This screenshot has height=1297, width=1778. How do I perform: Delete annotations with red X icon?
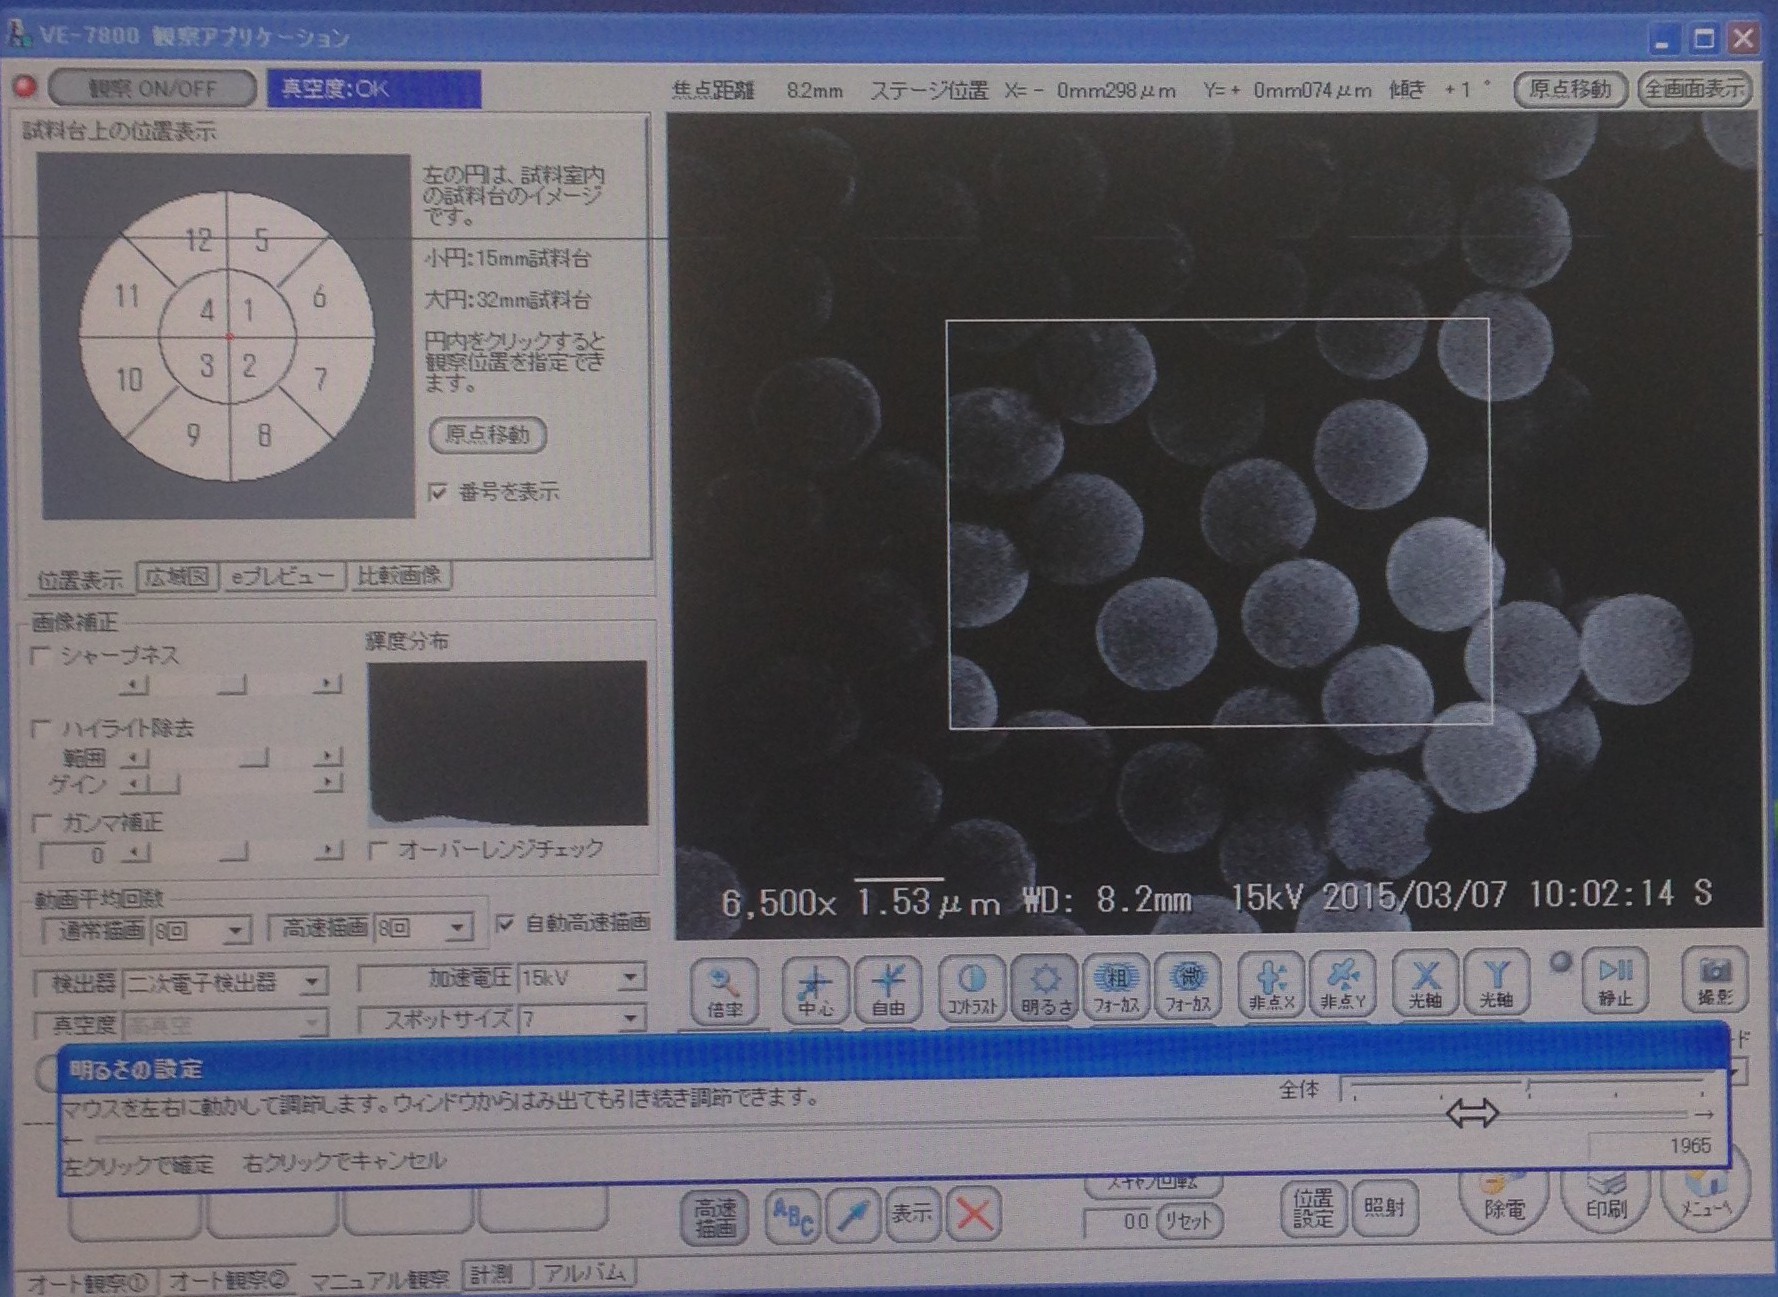[x=973, y=1214]
